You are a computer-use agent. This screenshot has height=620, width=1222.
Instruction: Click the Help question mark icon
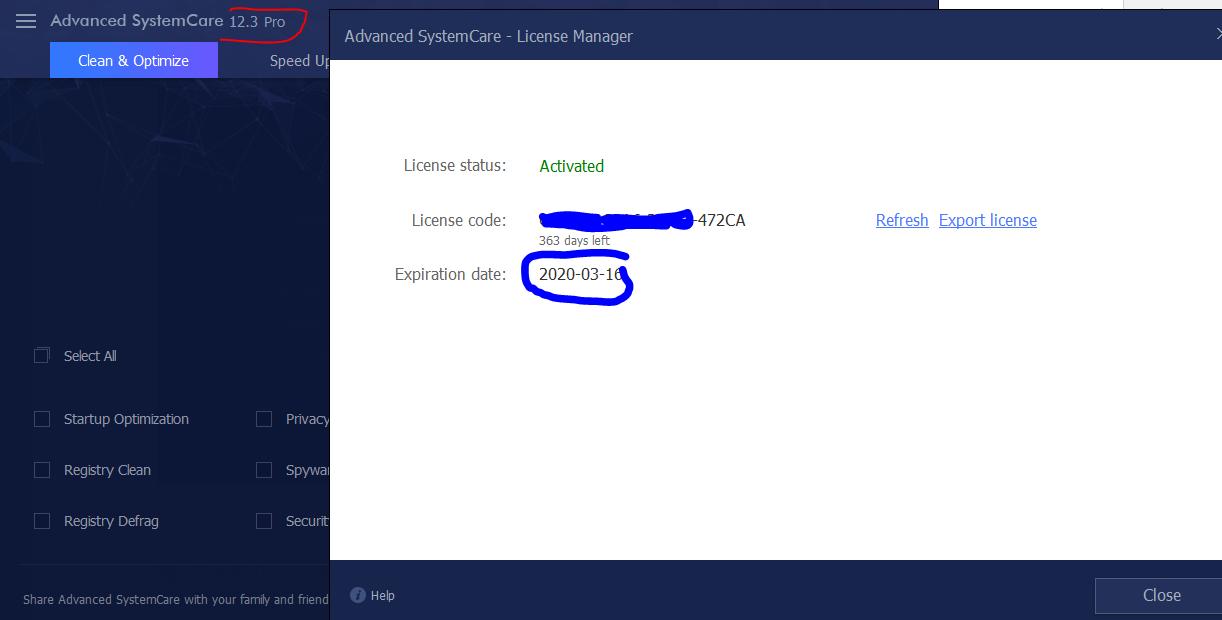[x=358, y=595]
